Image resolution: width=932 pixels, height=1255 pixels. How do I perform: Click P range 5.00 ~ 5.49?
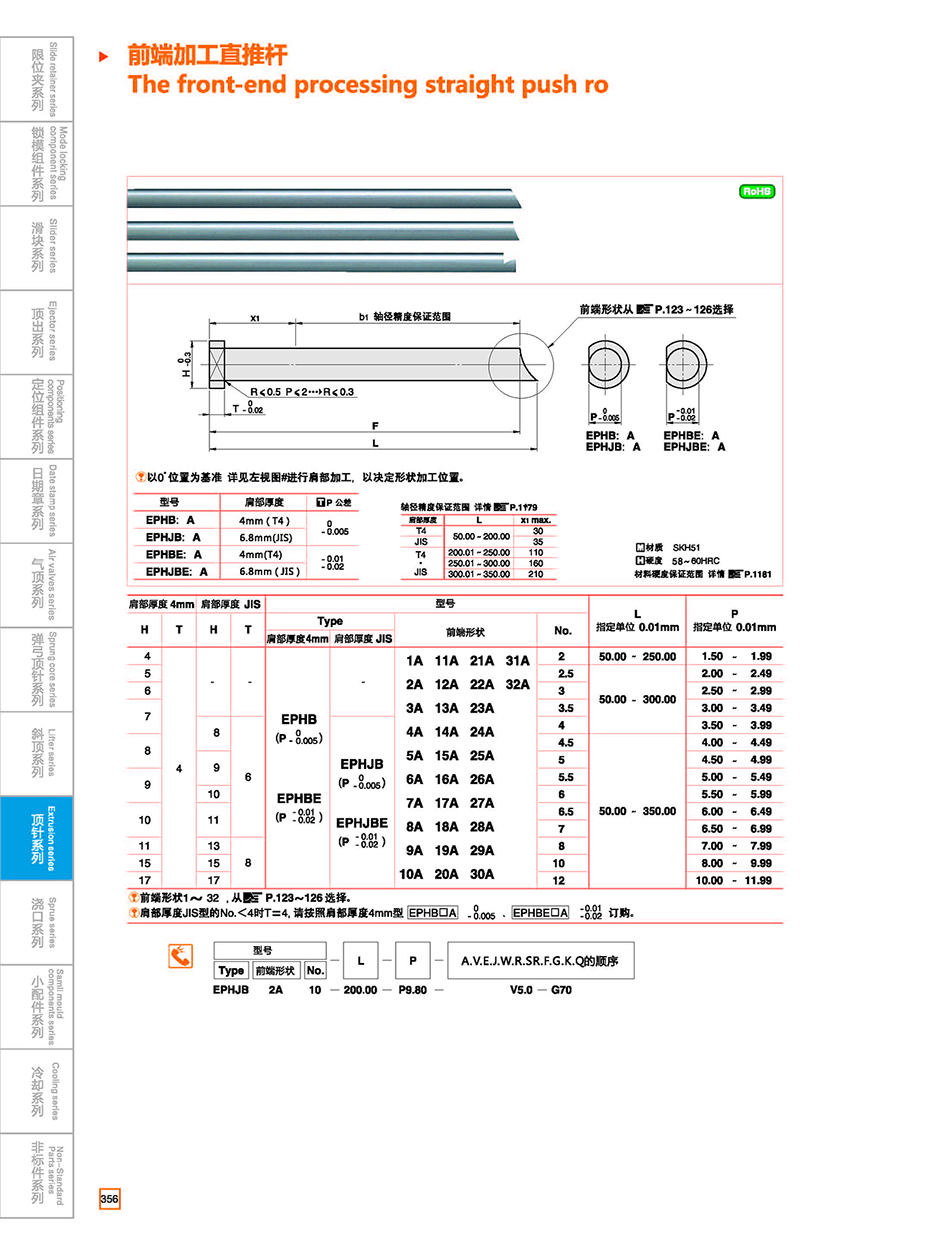[x=737, y=777]
